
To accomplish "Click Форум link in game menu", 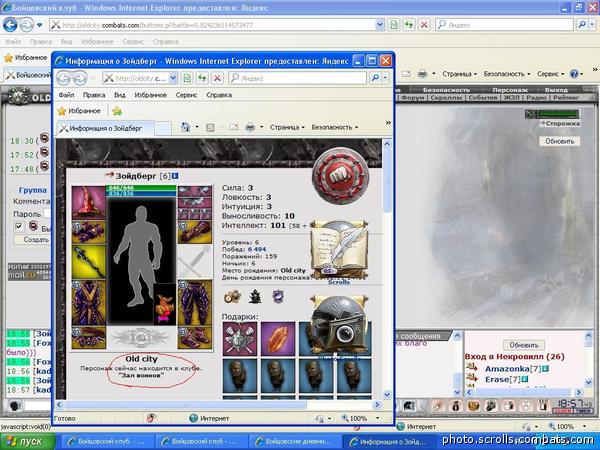I will (413, 98).
